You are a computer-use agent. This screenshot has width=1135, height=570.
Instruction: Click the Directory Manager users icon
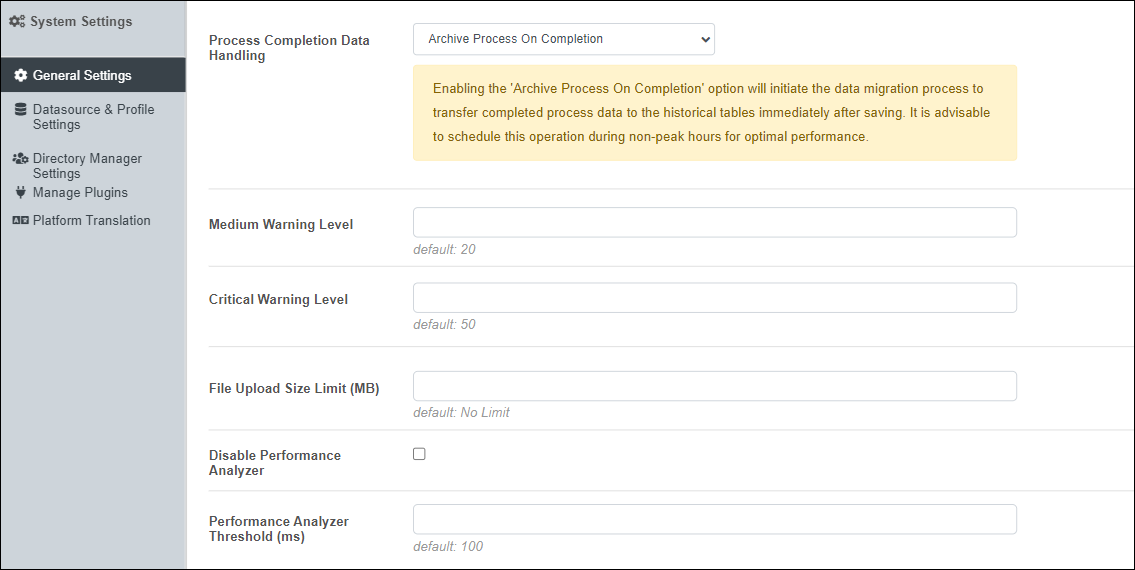[20, 158]
